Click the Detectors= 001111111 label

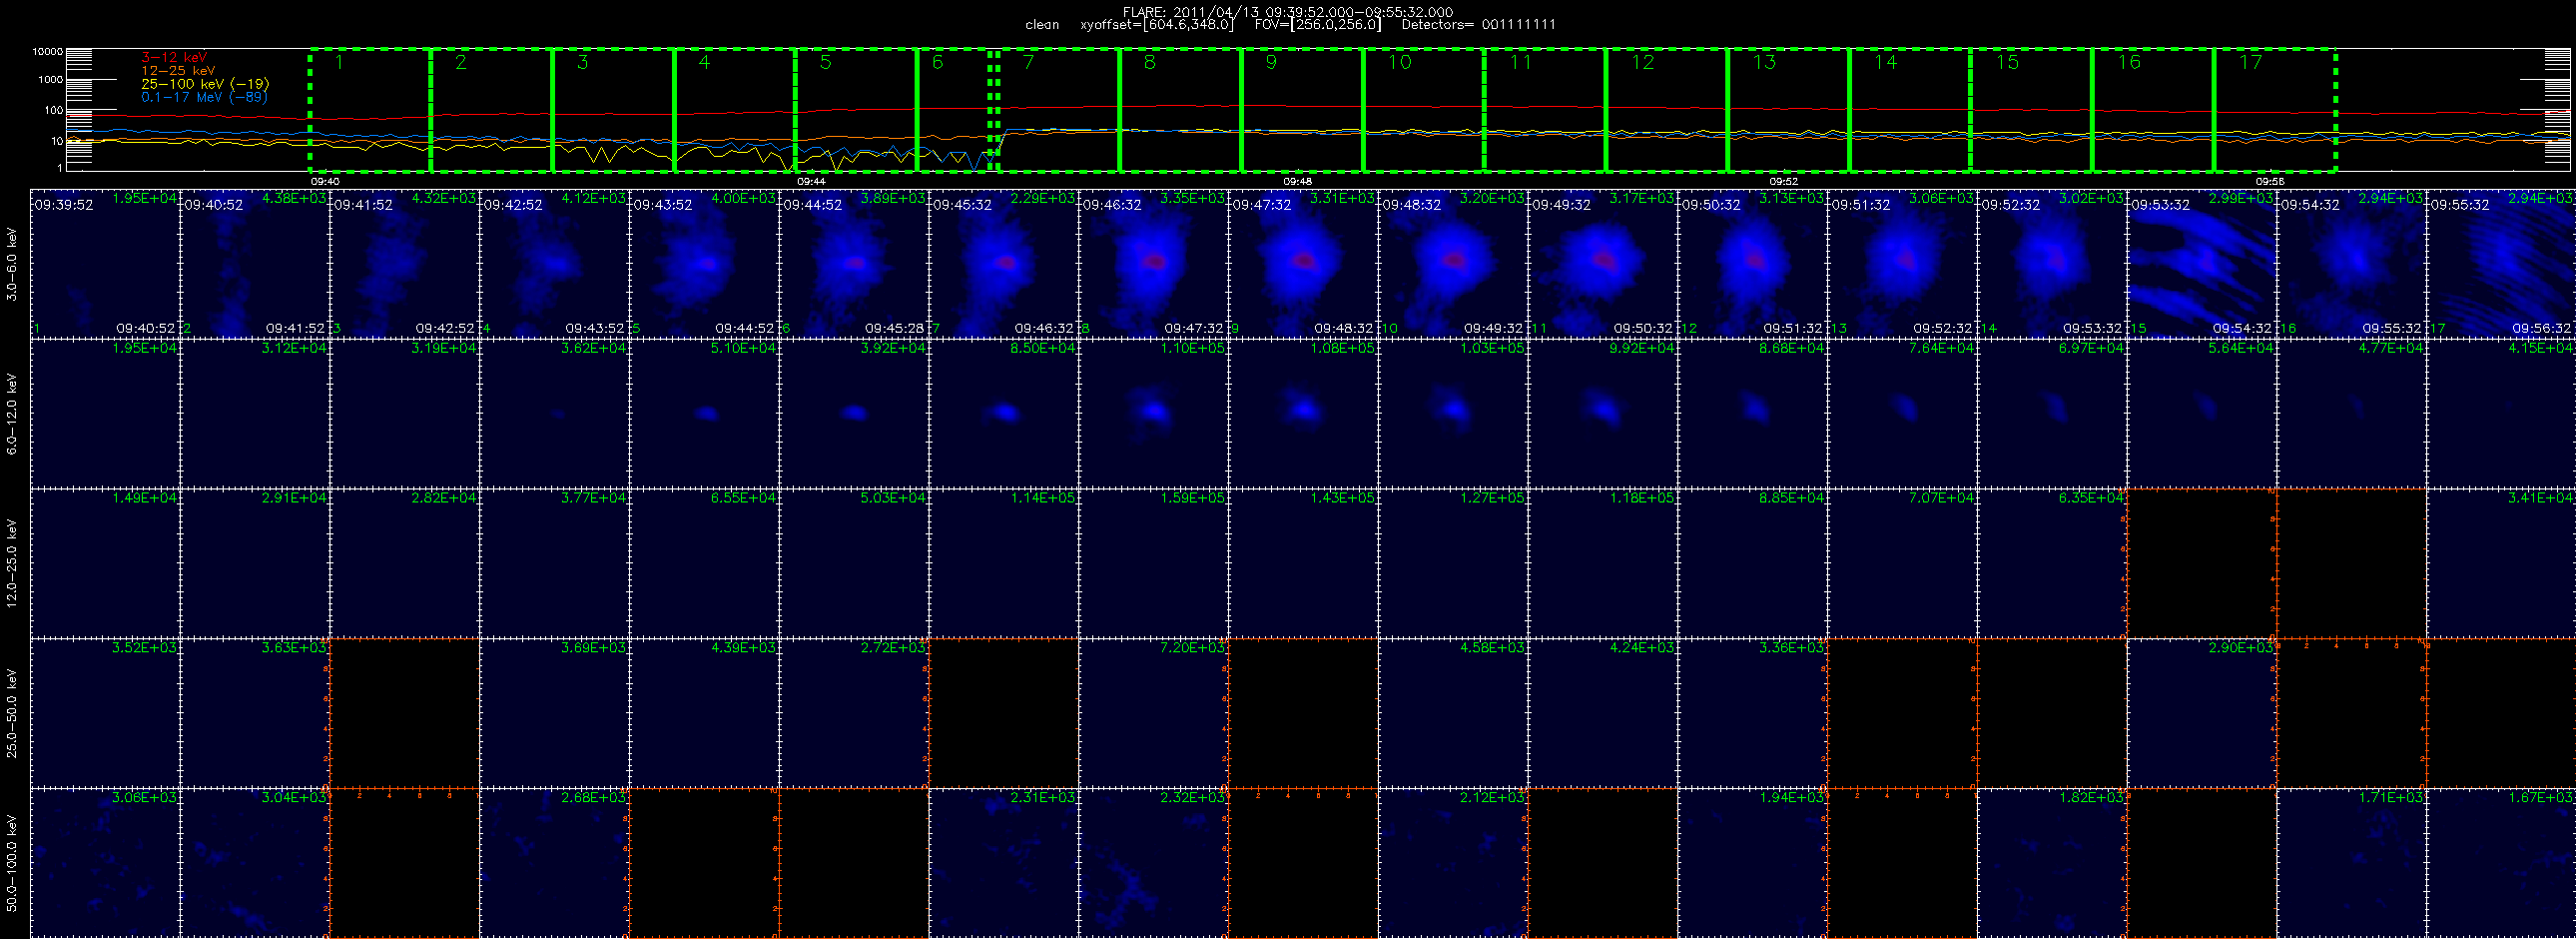pyautogui.click(x=1478, y=25)
